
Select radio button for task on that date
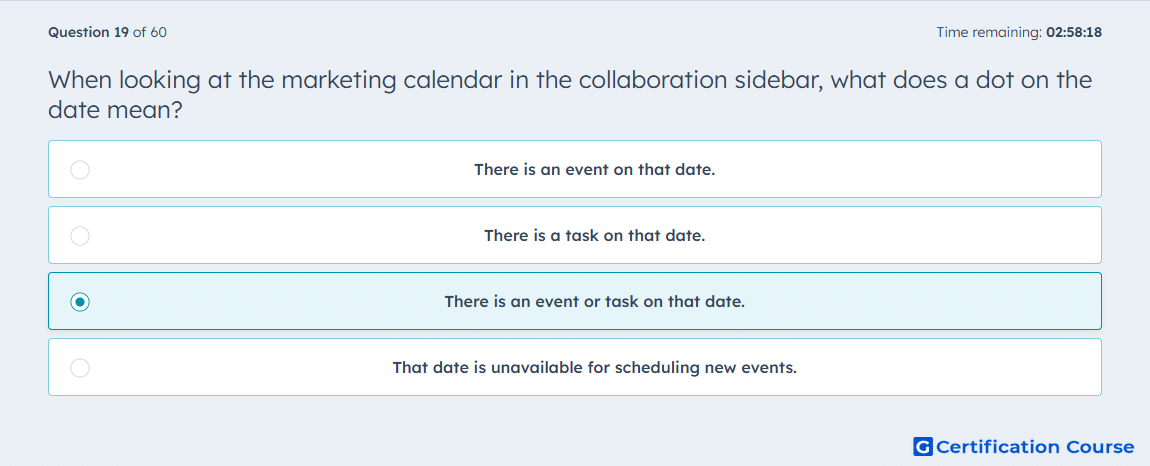click(80, 236)
